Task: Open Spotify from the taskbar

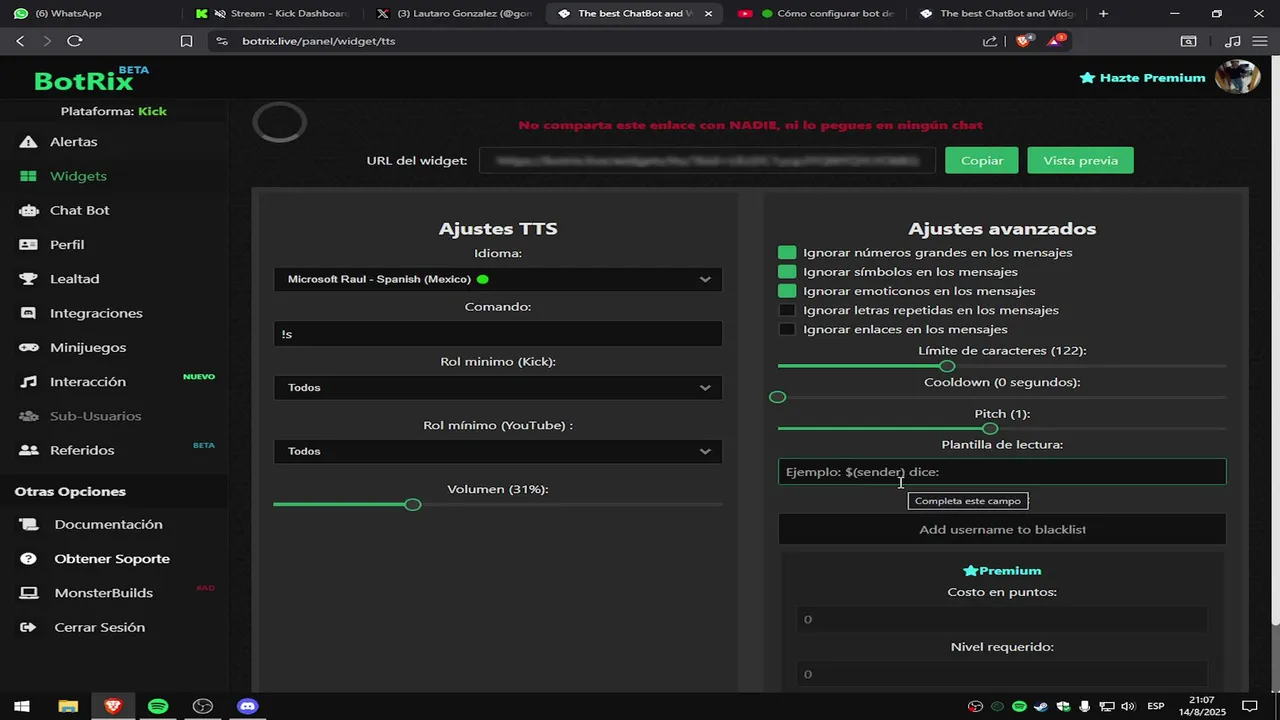Action: click(x=158, y=706)
